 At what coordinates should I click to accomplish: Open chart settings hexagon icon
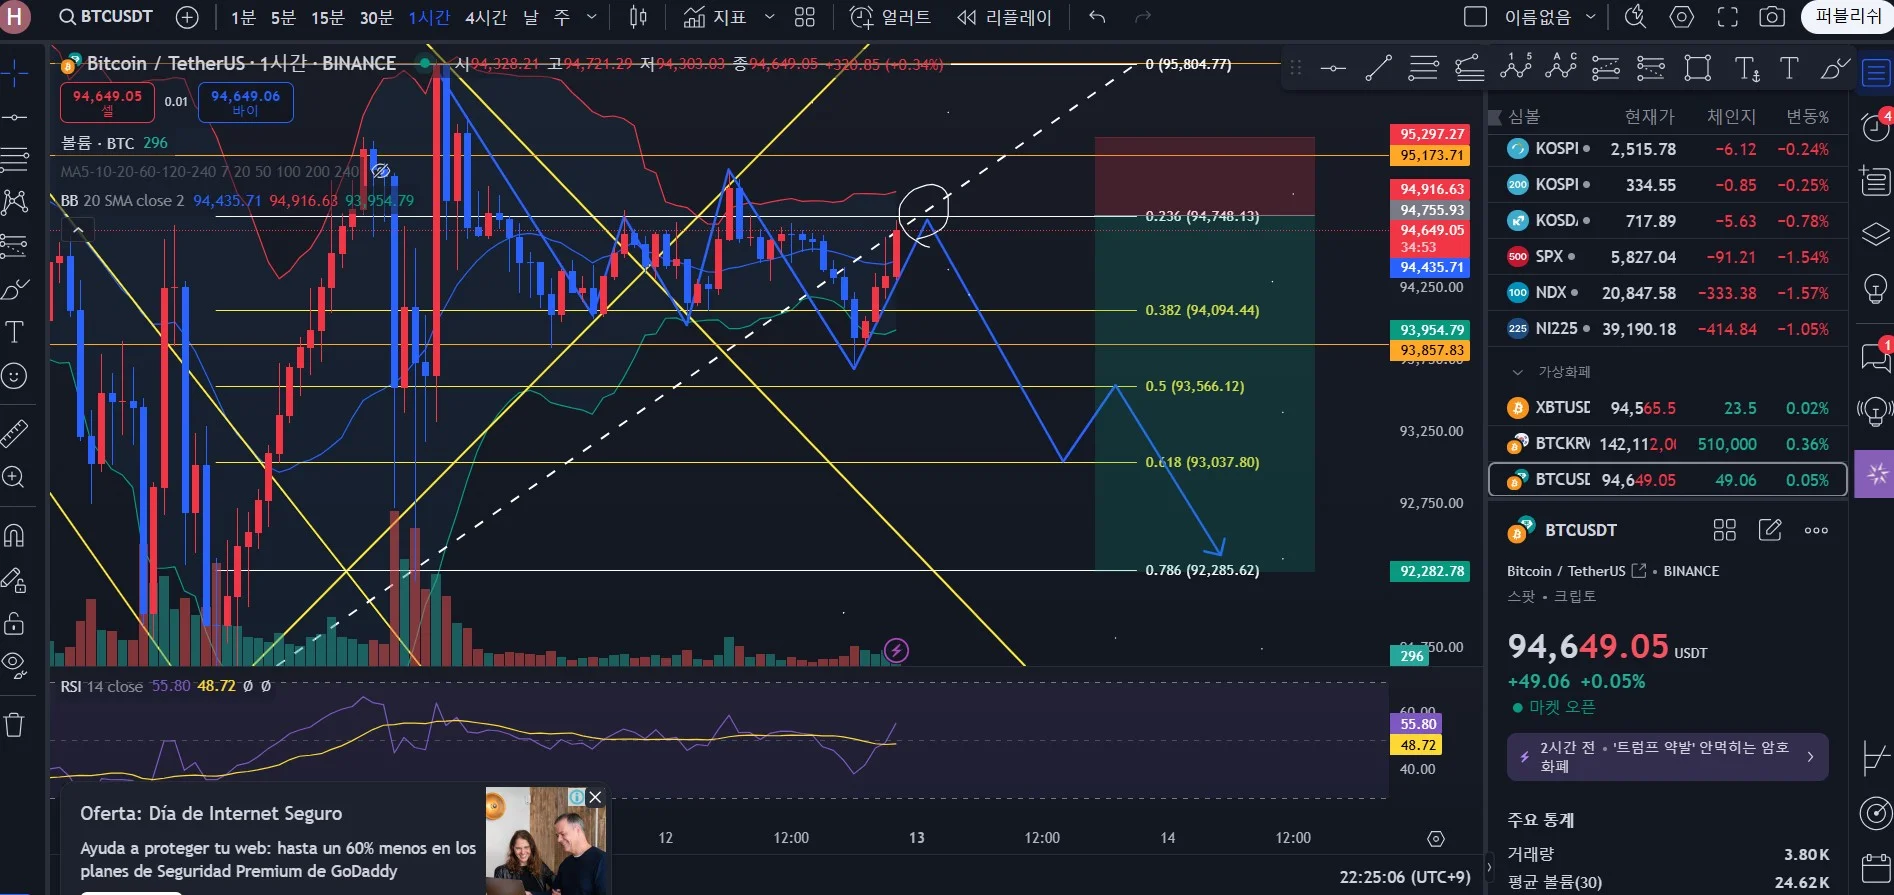(1682, 17)
